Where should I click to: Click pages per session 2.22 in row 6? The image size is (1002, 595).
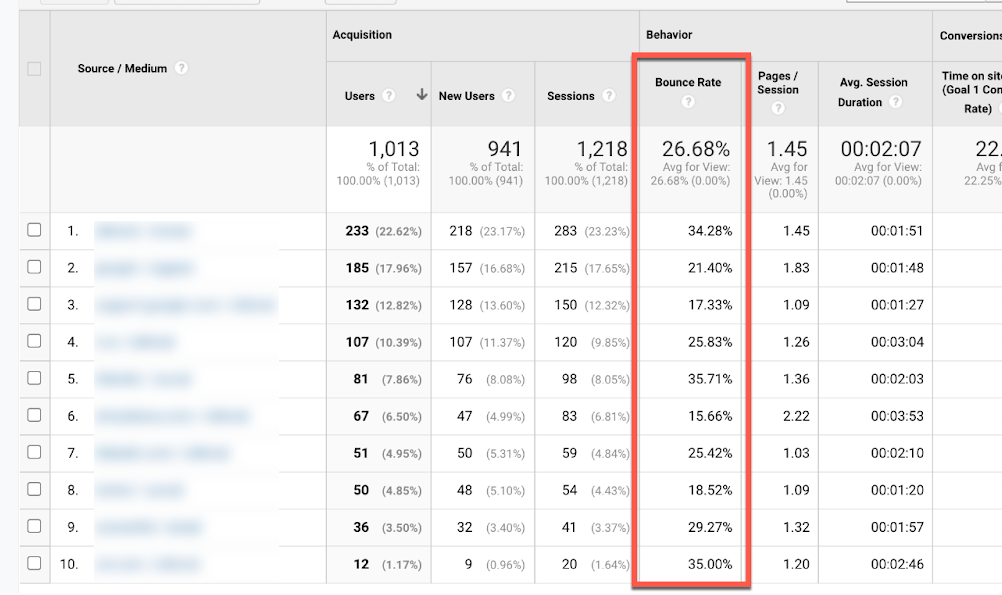click(x=796, y=416)
